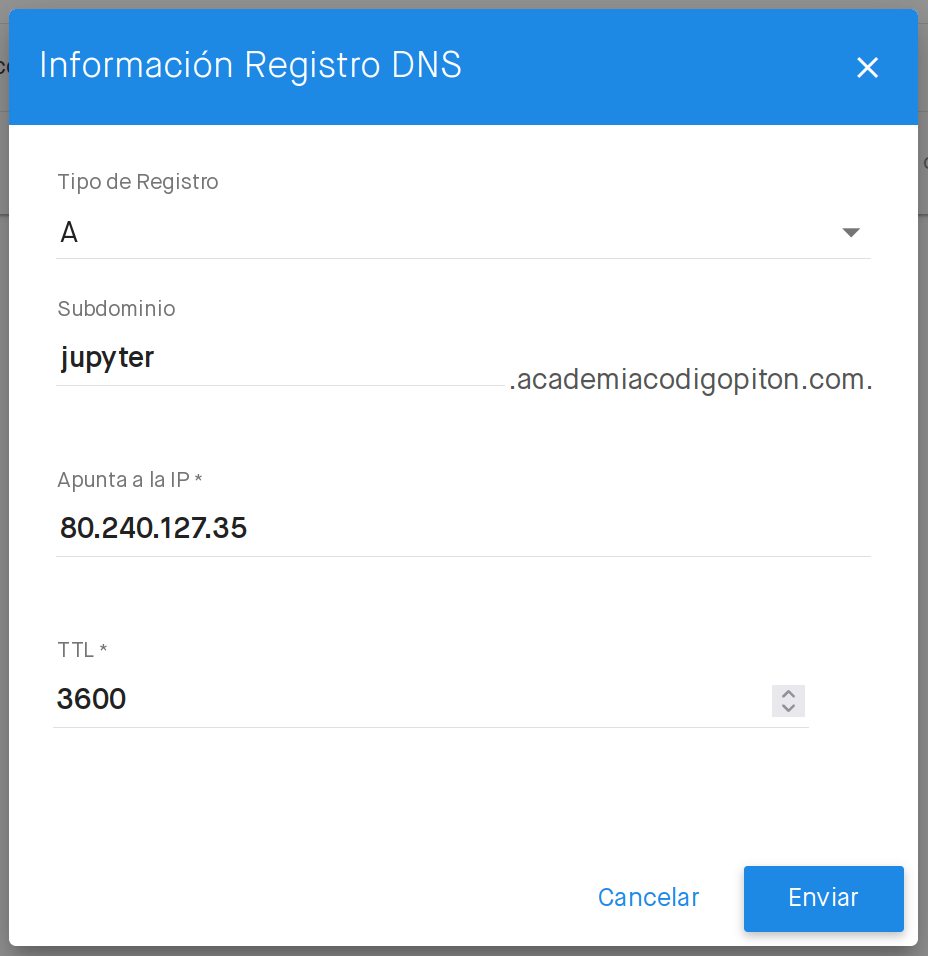Screen dimensions: 928x956
Task: Click the Subdominio label
Action: coord(116,309)
